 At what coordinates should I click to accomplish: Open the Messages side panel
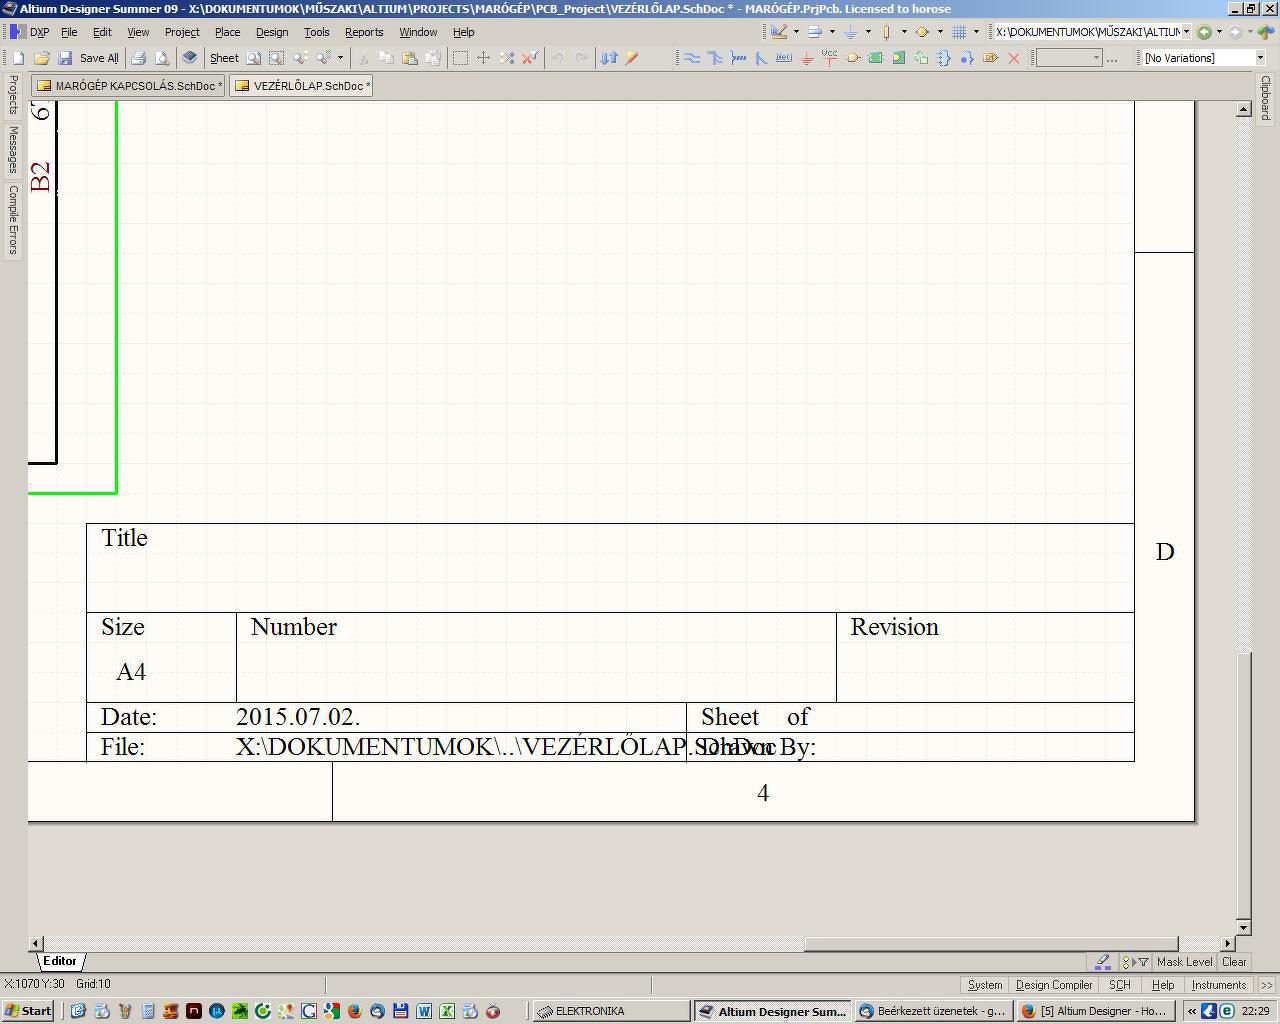point(13,150)
